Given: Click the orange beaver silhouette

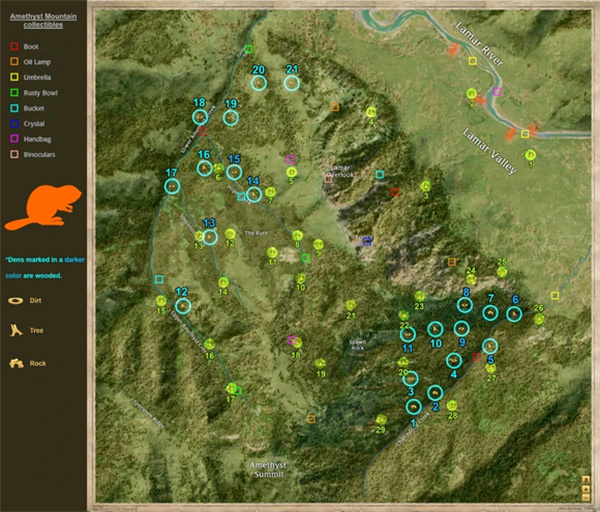Looking at the screenshot, I should (x=44, y=207).
